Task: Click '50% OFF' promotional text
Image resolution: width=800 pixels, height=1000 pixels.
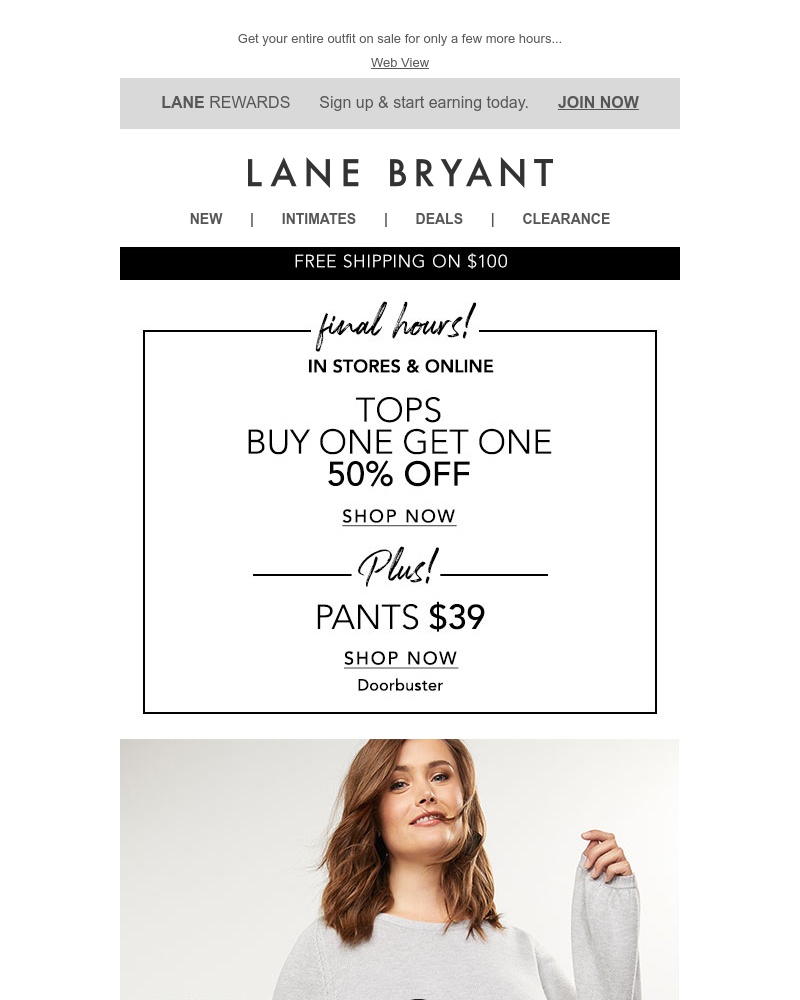Action: click(x=399, y=474)
